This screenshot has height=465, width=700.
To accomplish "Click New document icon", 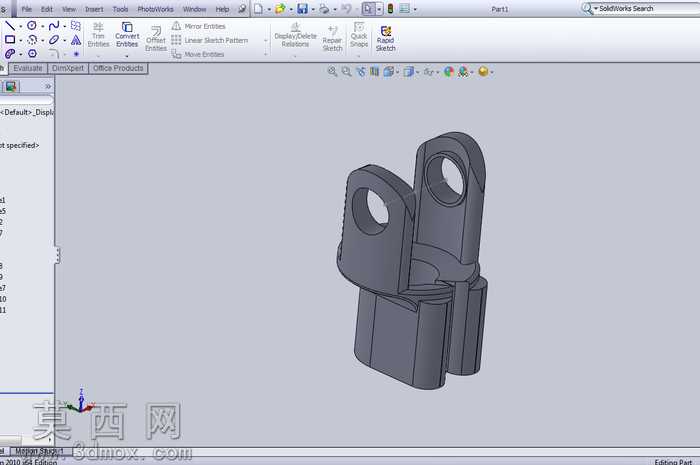I will coord(258,8).
